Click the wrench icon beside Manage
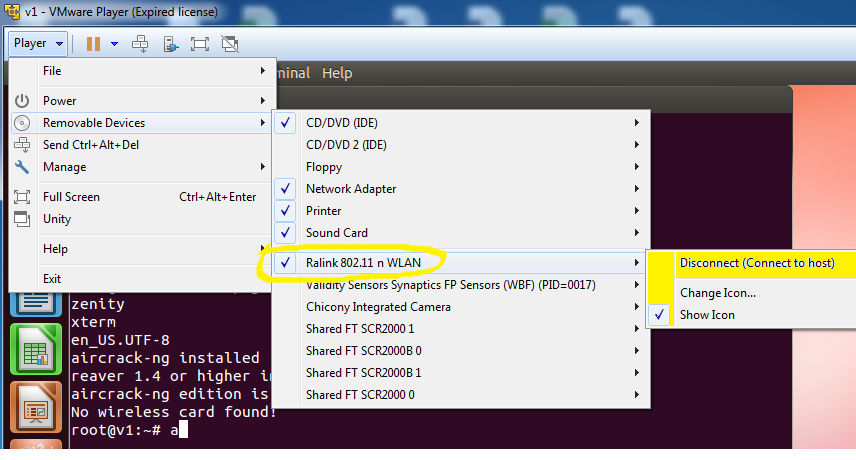The width and height of the screenshot is (856, 460). click(22, 167)
